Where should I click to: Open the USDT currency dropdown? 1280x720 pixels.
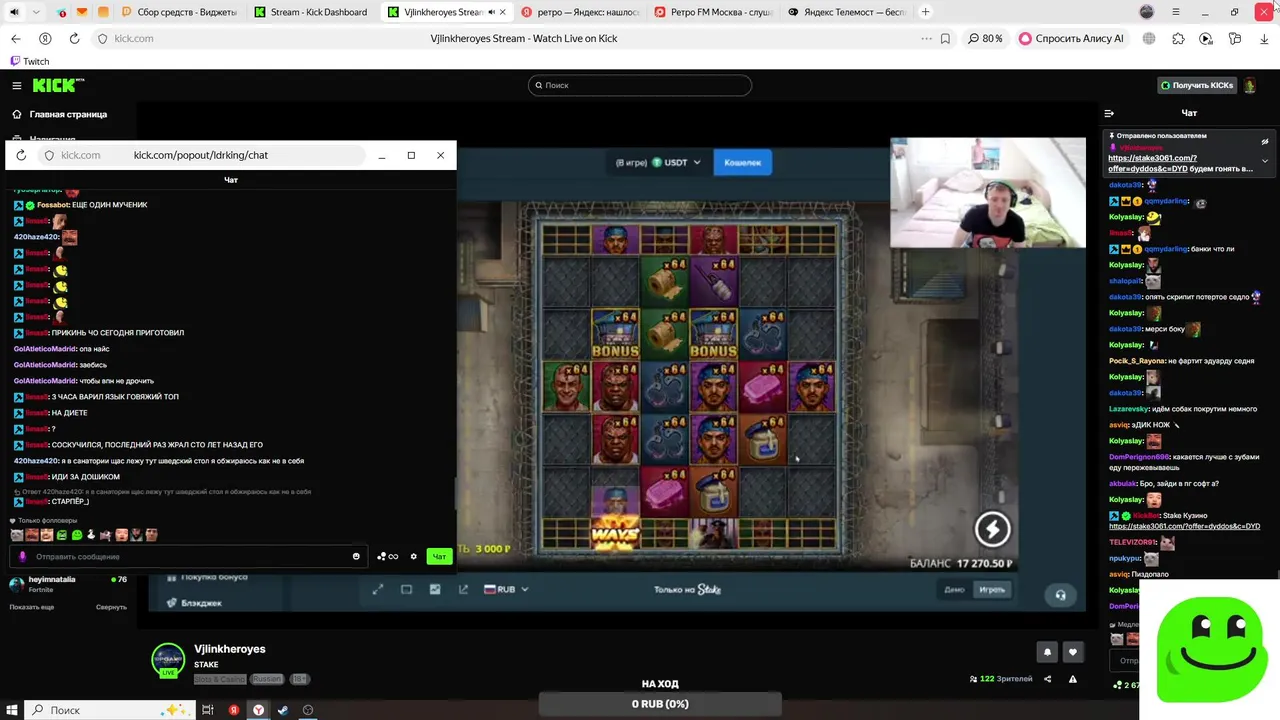677,162
